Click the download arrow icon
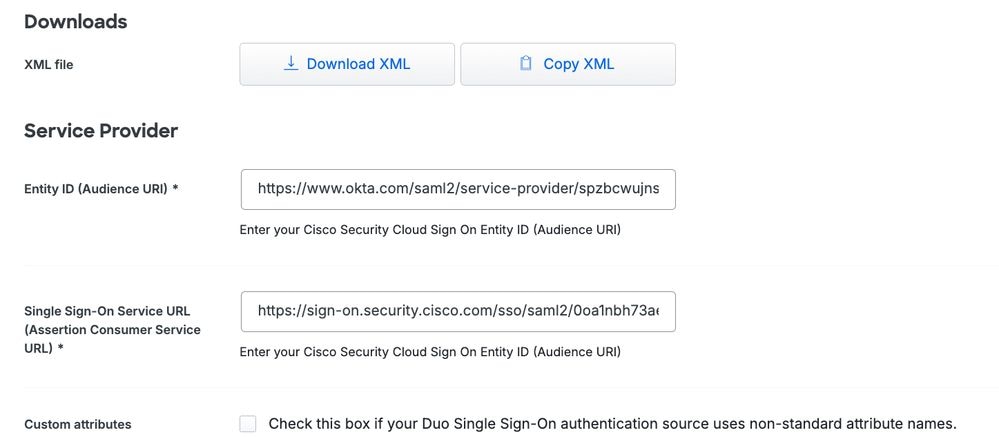This screenshot has height=437, width=999. coord(291,63)
